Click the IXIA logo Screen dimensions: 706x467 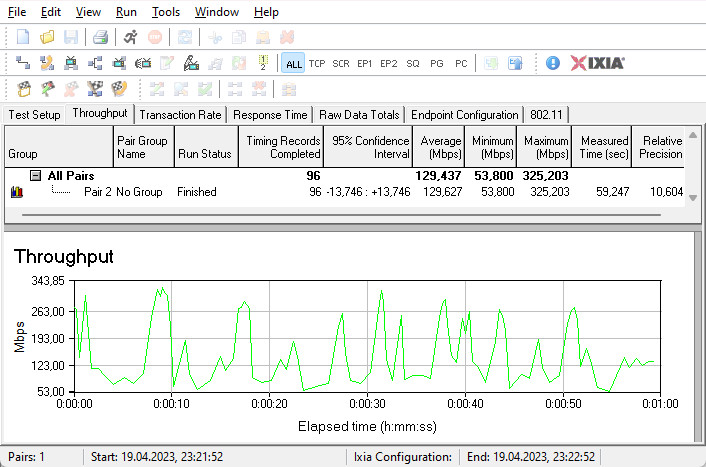(597, 63)
